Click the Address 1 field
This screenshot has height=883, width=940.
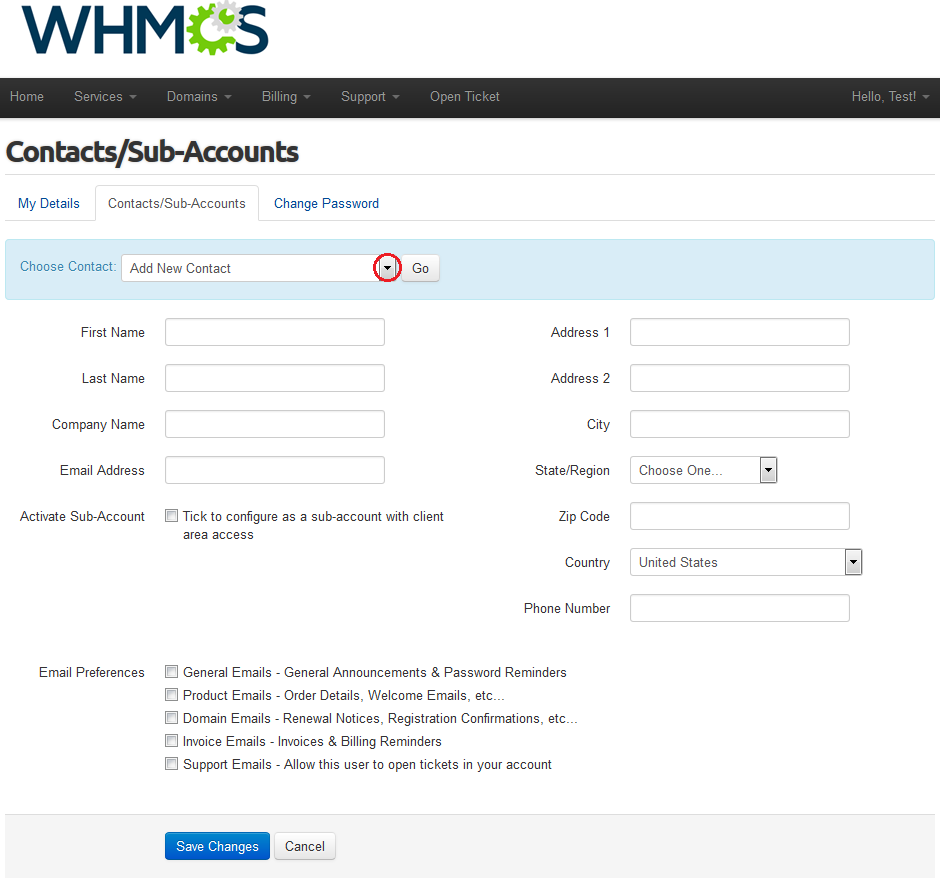click(x=739, y=332)
